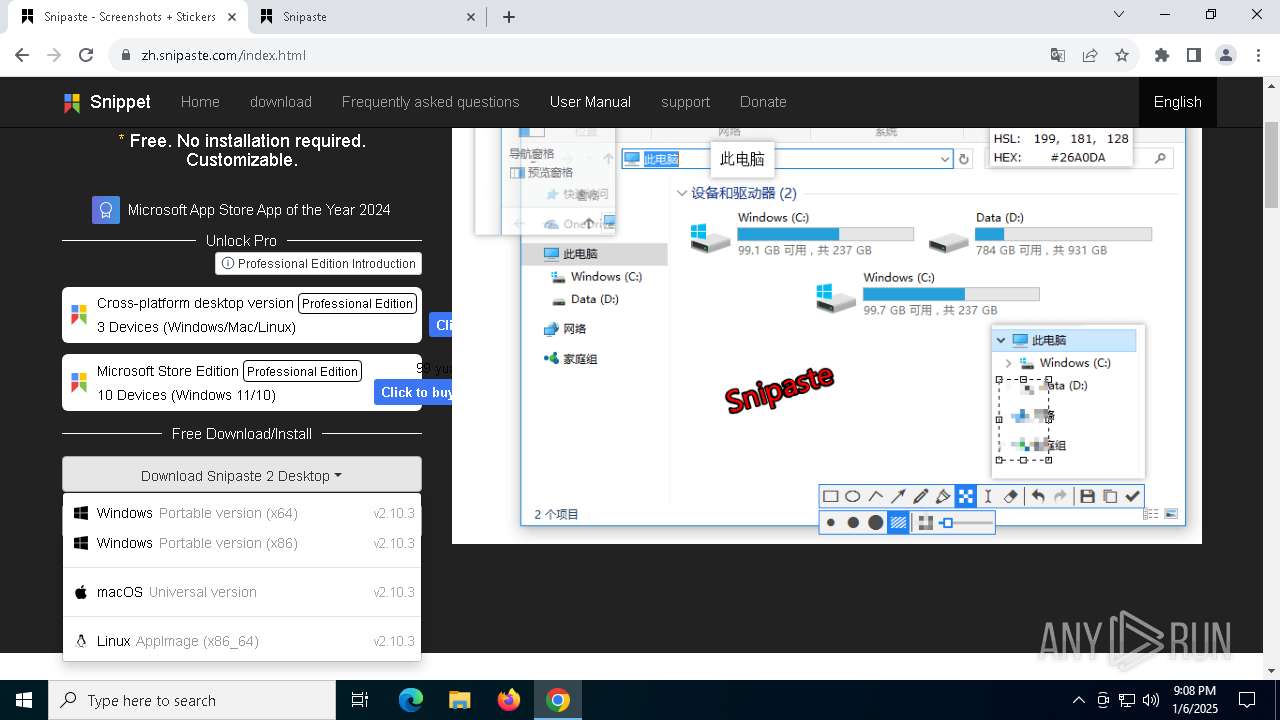1280x720 pixels.
Task: Open the Task View button on taskbar
Action: [360, 700]
